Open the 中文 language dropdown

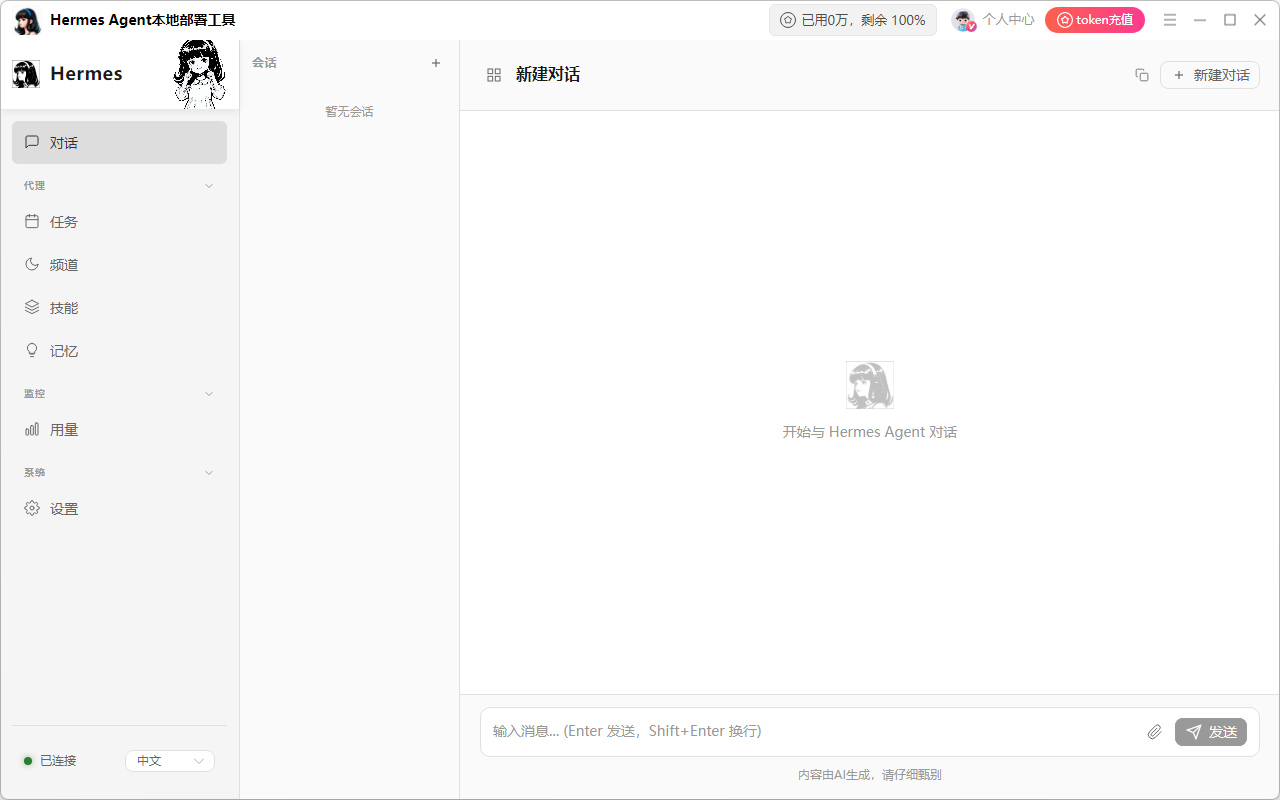click(x=170, y=761)
